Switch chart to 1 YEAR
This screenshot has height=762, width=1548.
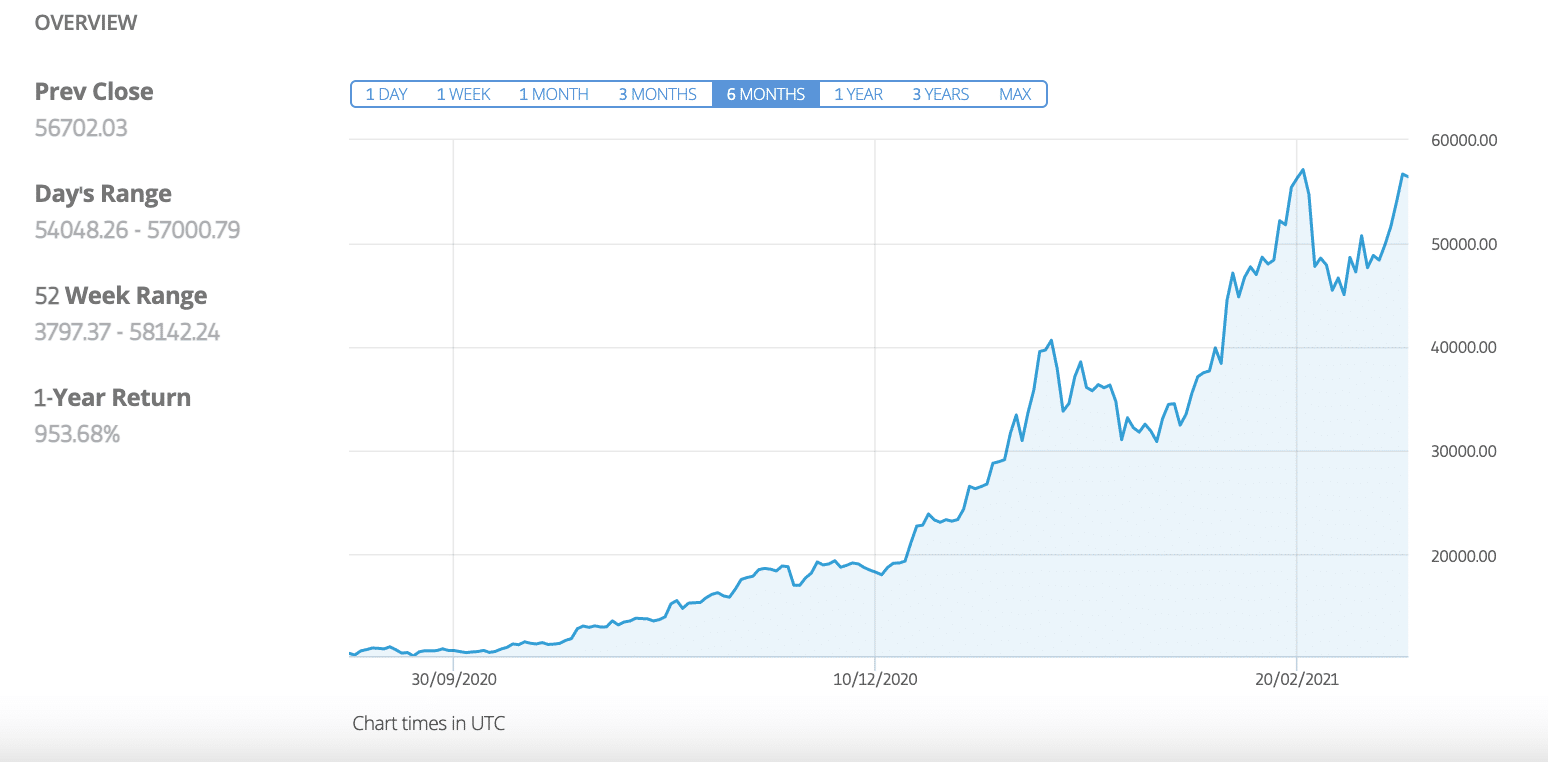pyautogui.click(x=858, y=94)
